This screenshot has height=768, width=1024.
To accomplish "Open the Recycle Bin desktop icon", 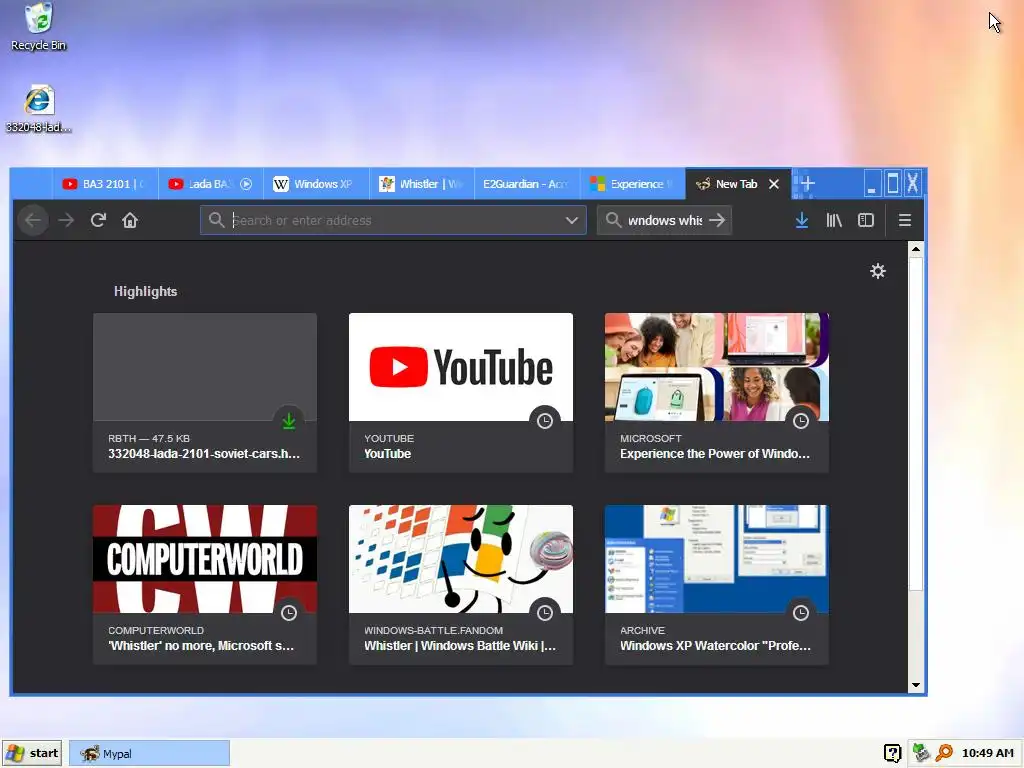I will [39, 27].
